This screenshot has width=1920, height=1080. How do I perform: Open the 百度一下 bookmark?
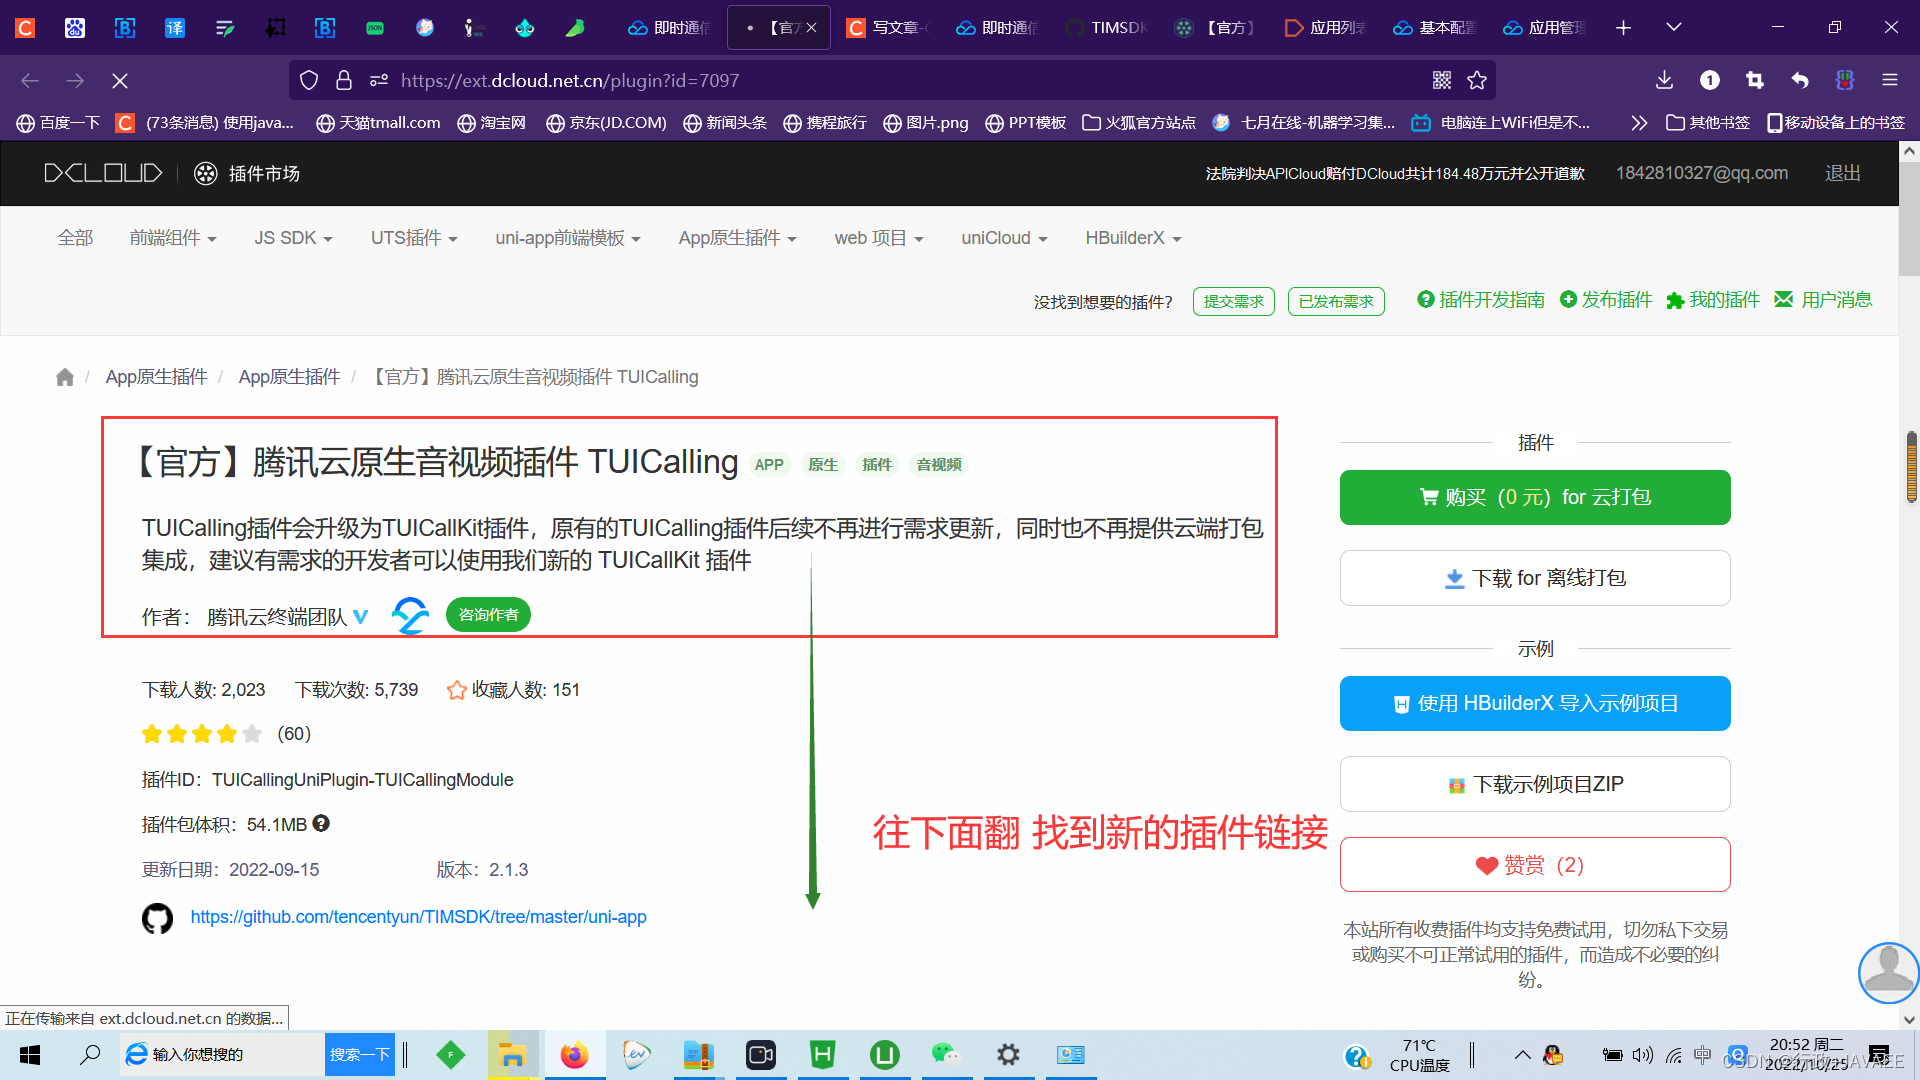click(x=58, y=123)
